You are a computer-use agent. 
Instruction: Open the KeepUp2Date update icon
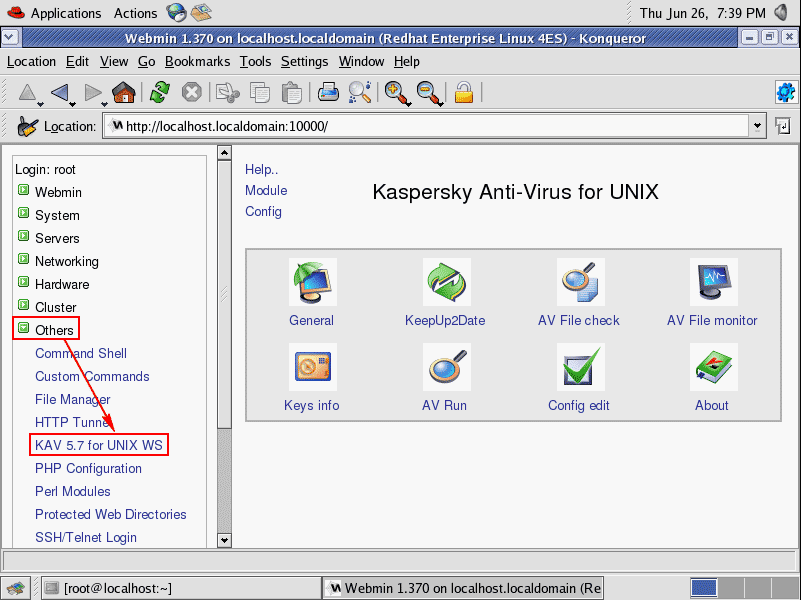click(x=446, y=282)
